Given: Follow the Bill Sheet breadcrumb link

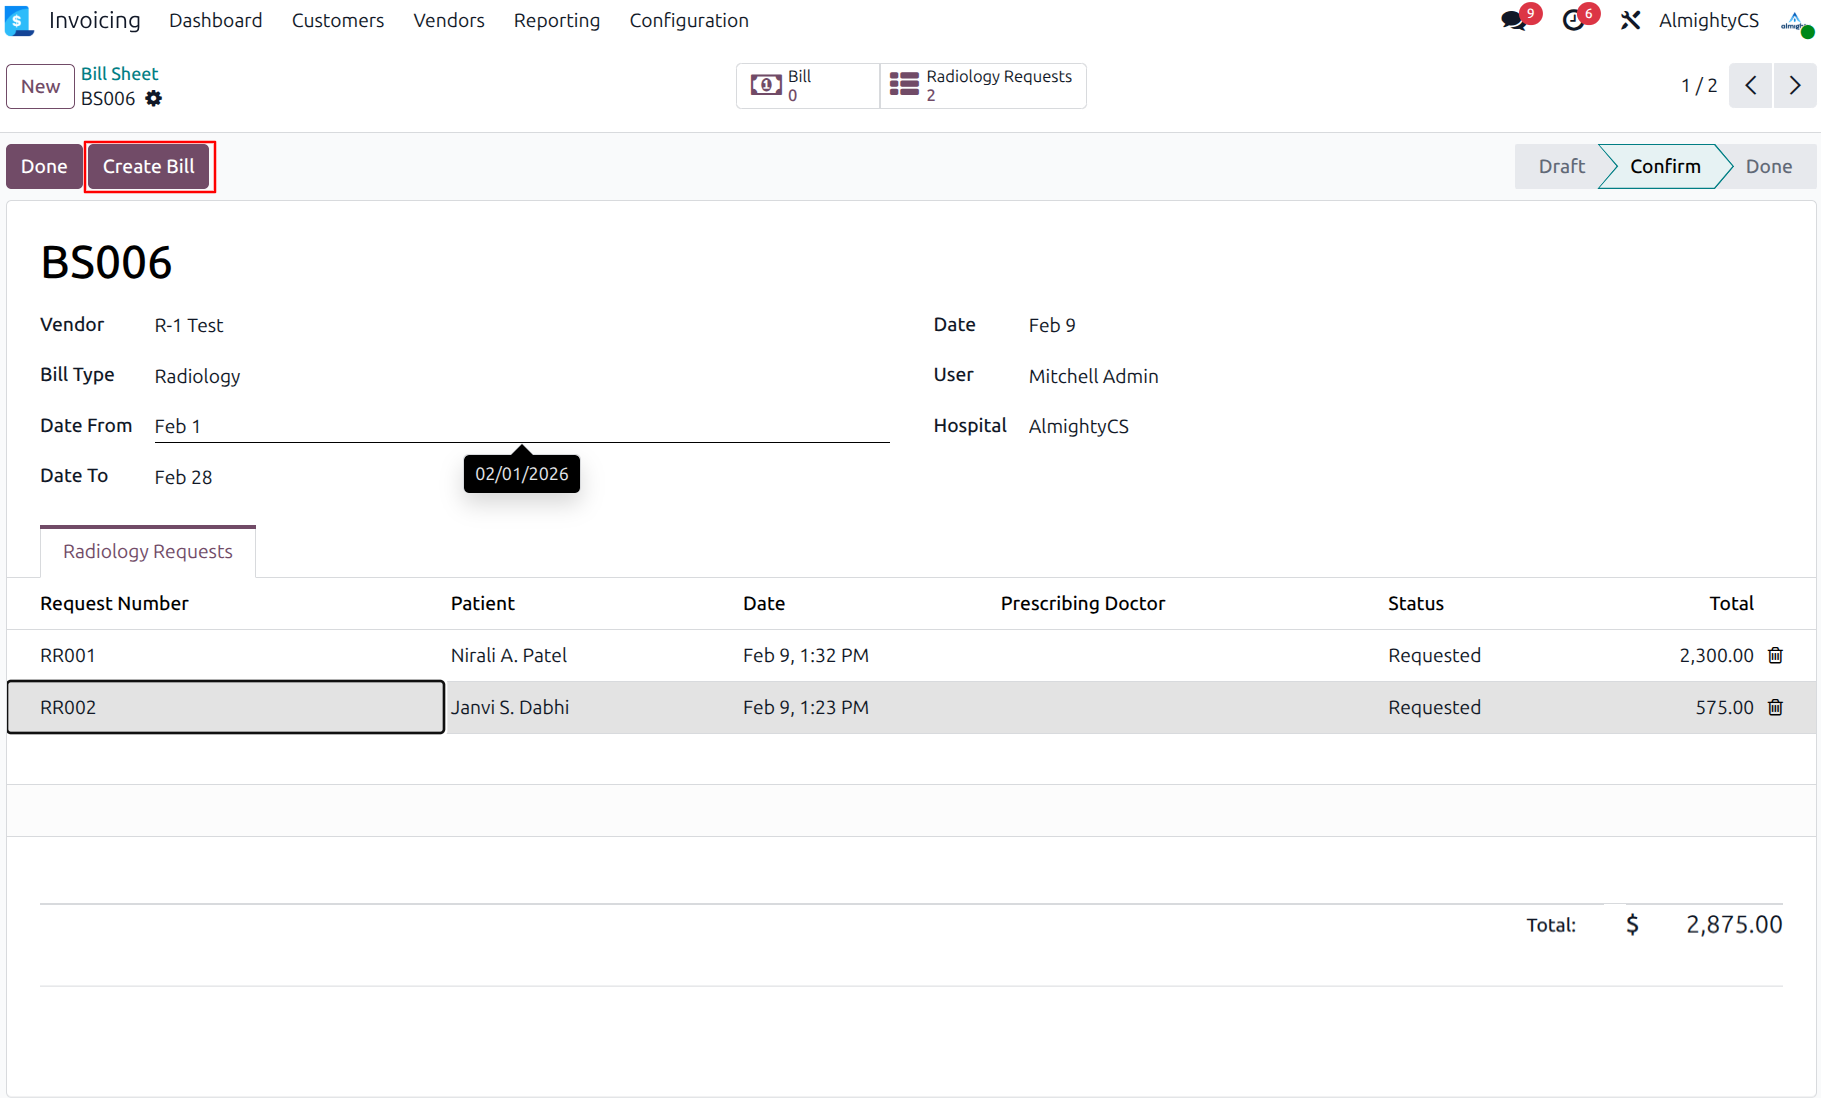Looking at the screenshot, I should coord(119,74).
